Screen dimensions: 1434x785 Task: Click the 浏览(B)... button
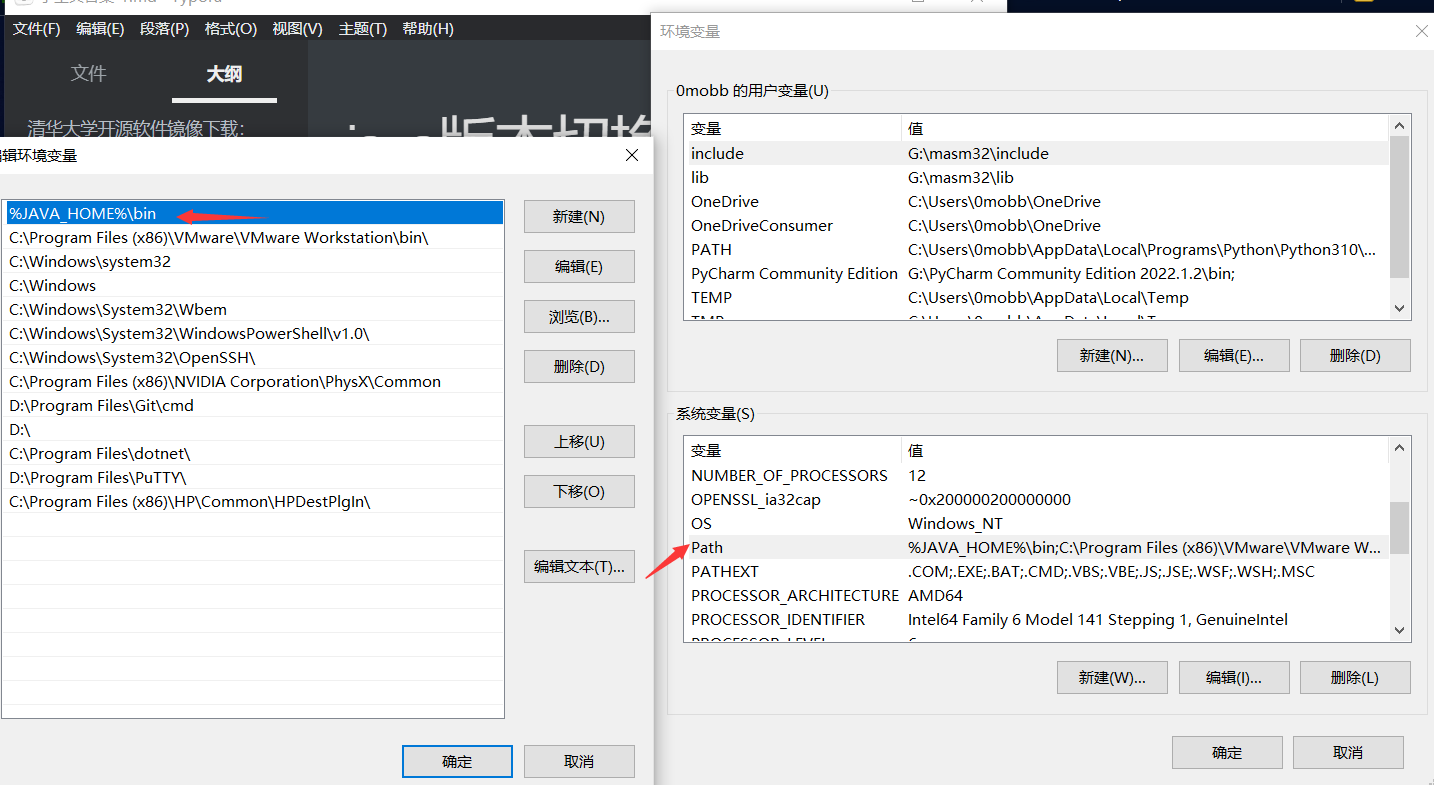579,317
